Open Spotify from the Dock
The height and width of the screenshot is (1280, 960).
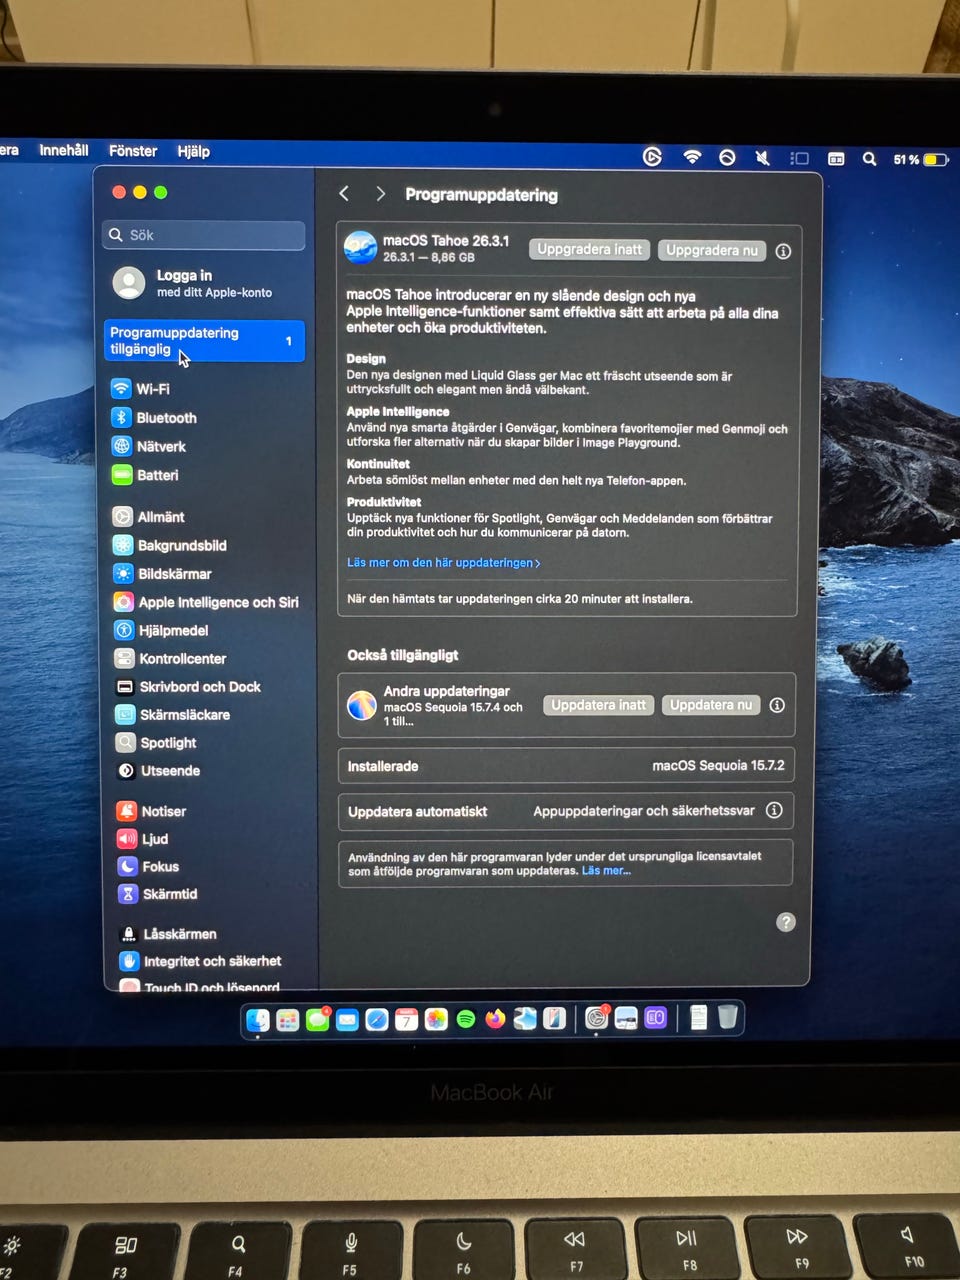point(466,1019)
